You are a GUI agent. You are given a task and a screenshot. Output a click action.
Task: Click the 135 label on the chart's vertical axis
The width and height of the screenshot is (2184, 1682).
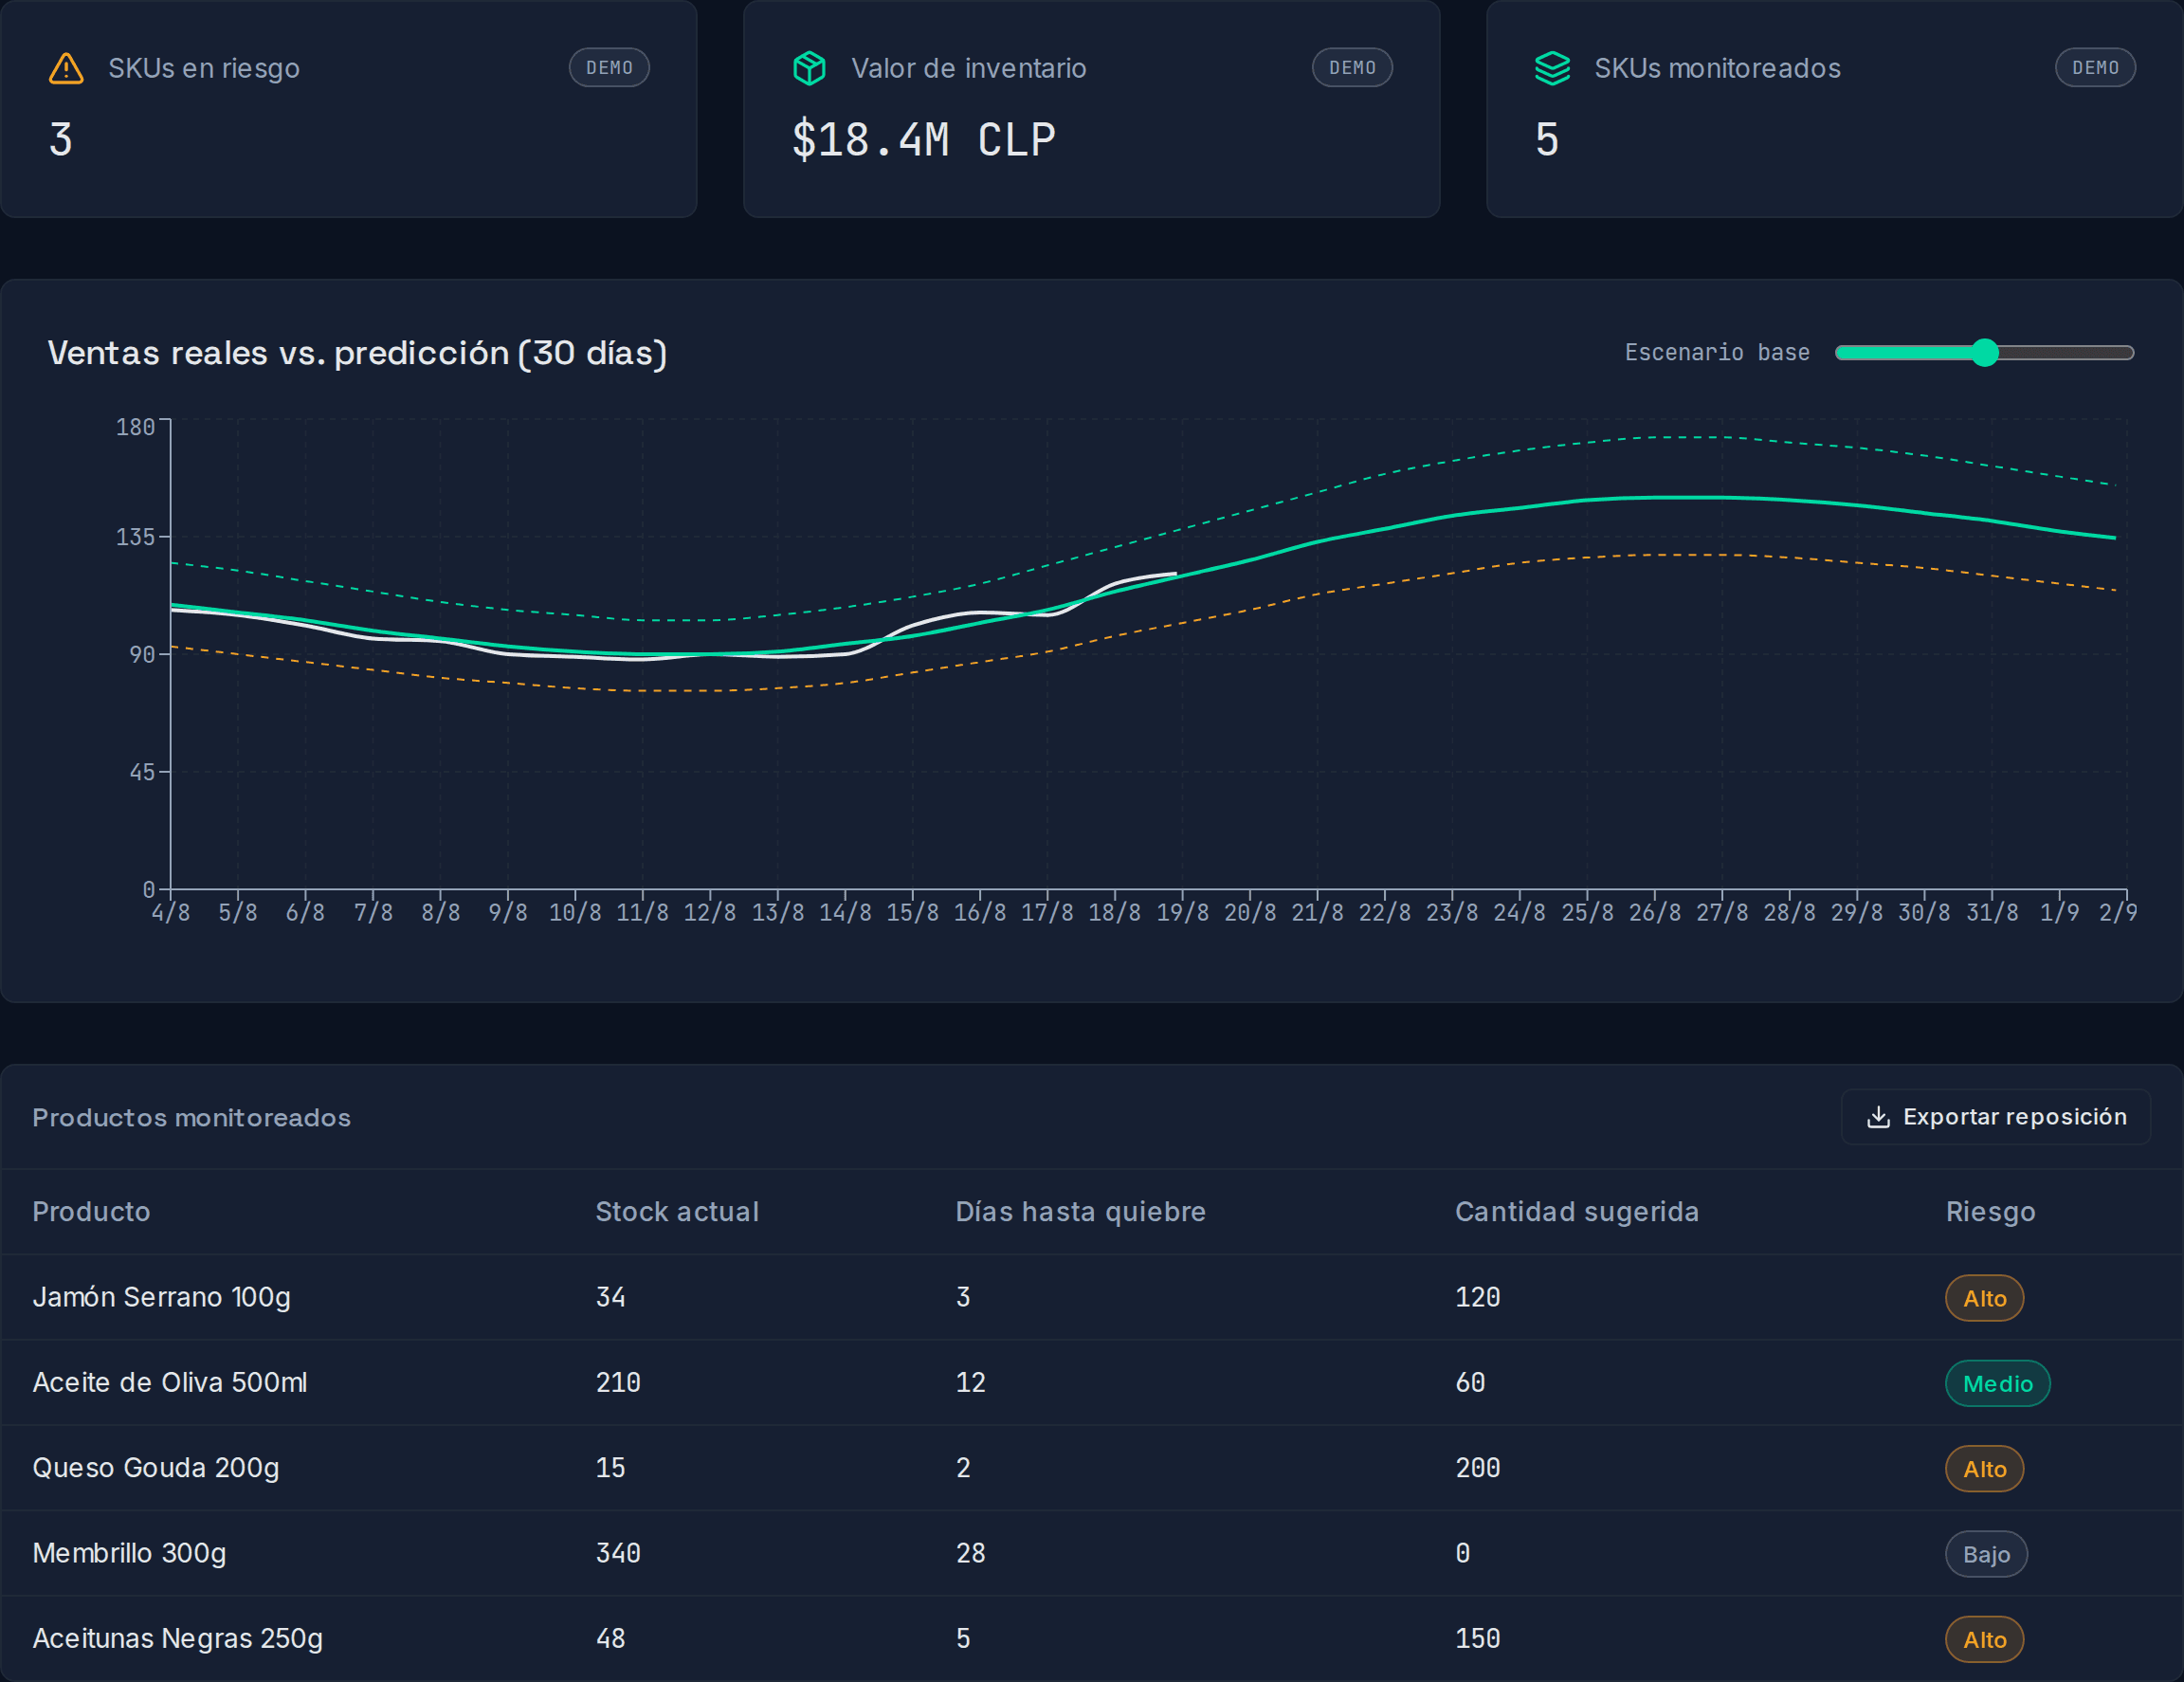(x=135, y=537)
